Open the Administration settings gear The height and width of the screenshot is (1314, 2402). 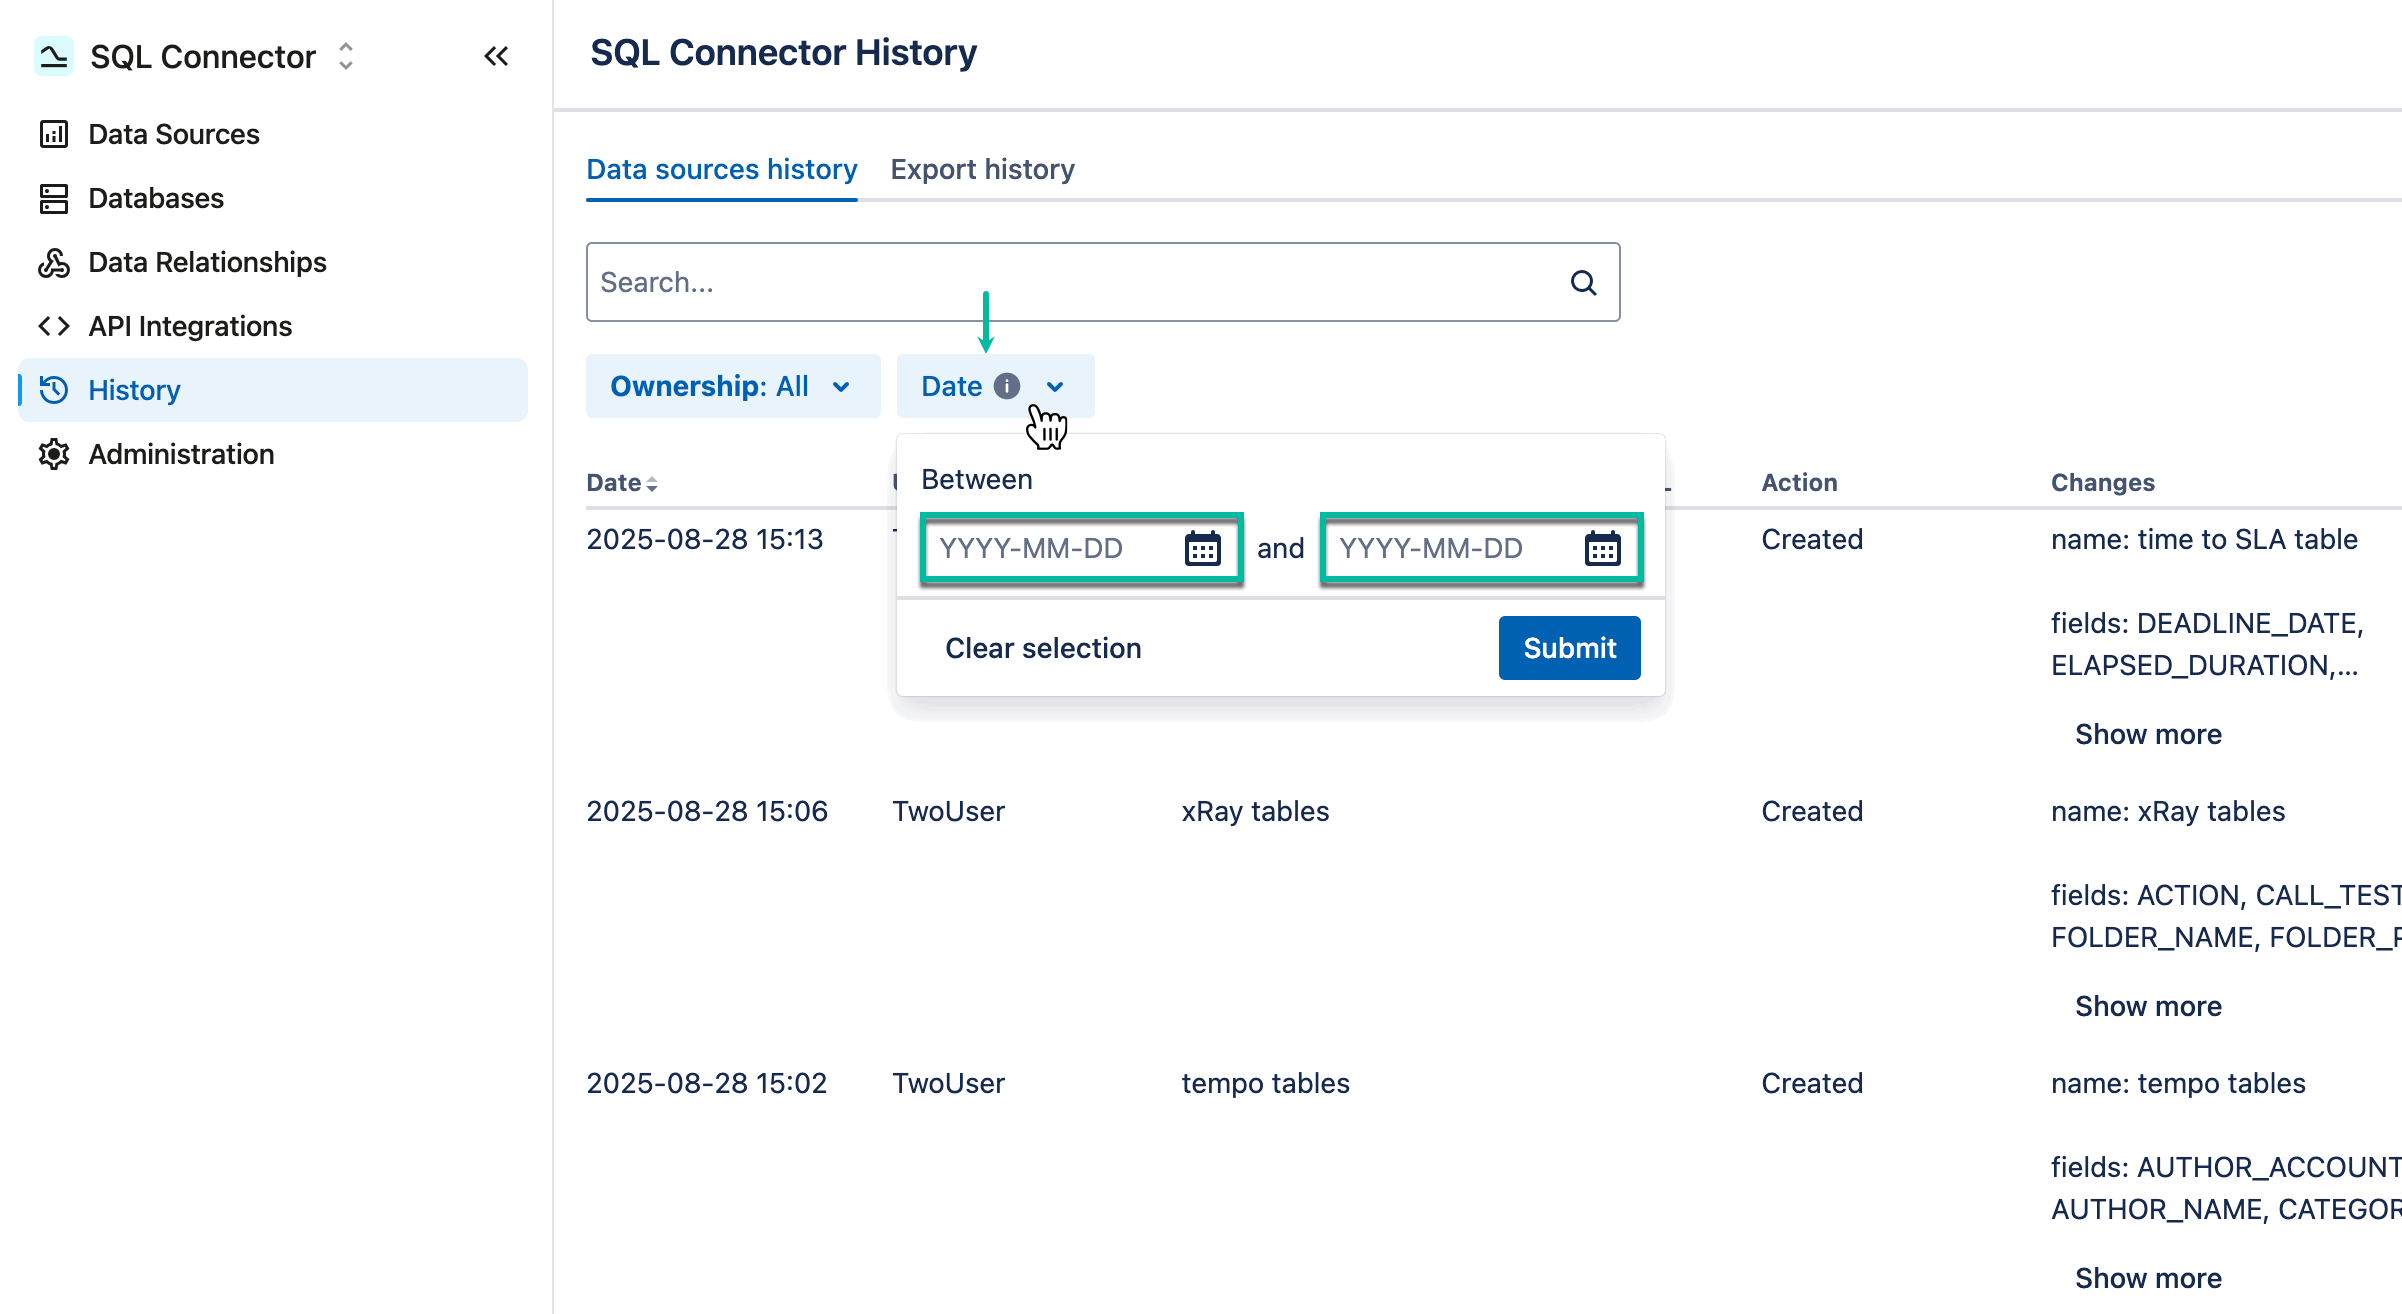click(54, 454)
